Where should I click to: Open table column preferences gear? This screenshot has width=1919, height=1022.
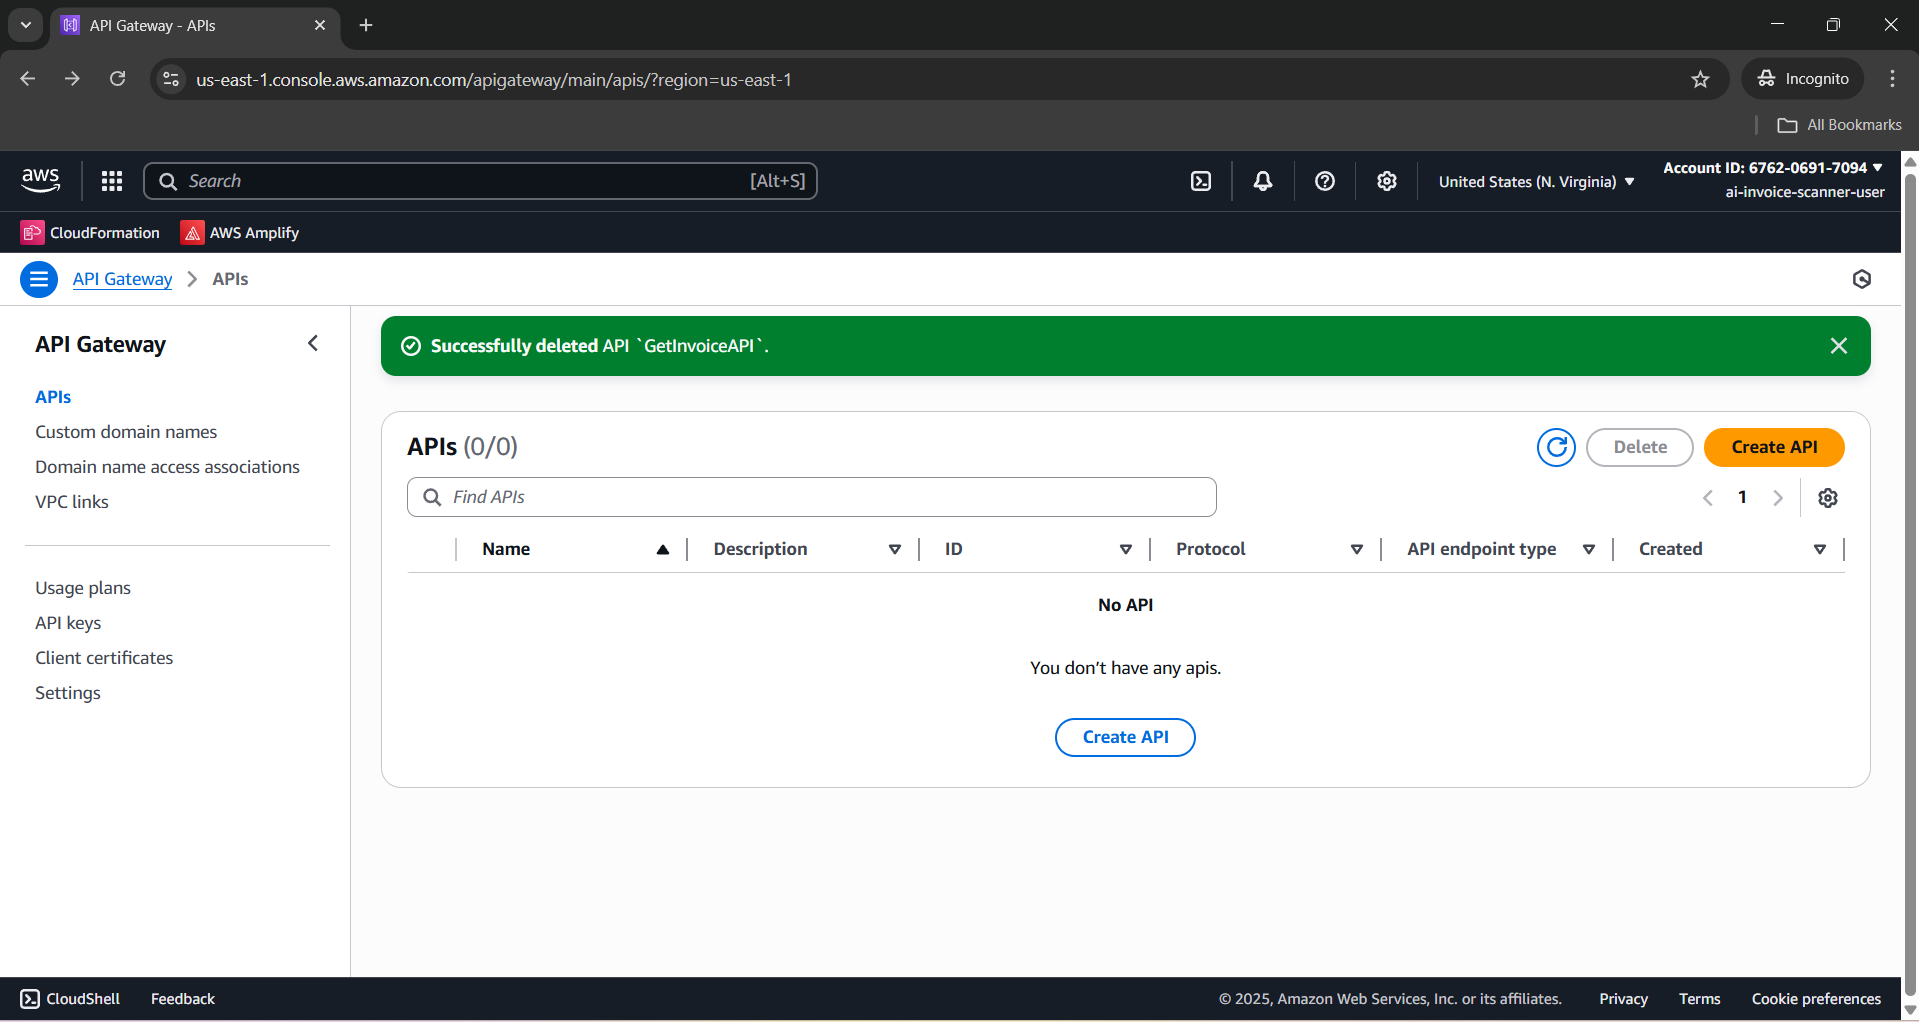(1828, 497)
